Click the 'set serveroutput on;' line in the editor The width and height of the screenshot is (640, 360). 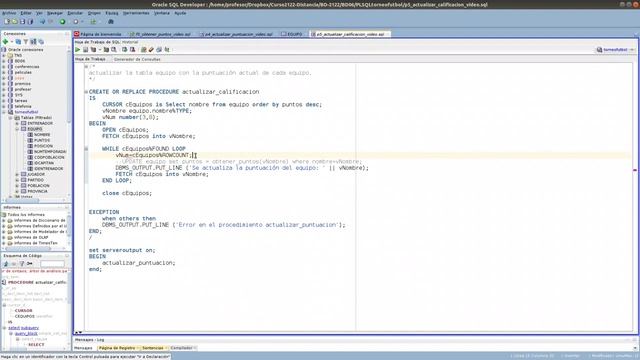click(122, 250)
